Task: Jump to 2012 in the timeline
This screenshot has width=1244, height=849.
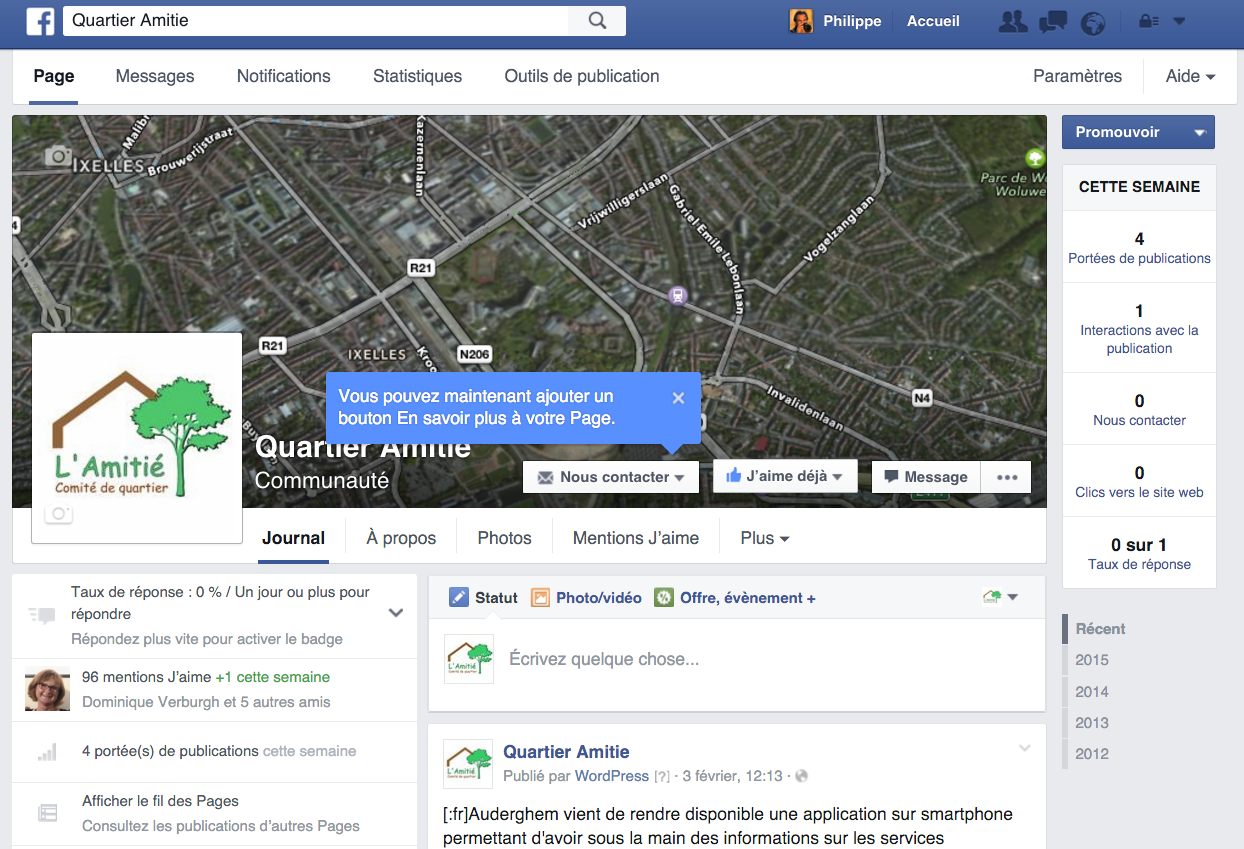Action: (x=1092, y=753)
